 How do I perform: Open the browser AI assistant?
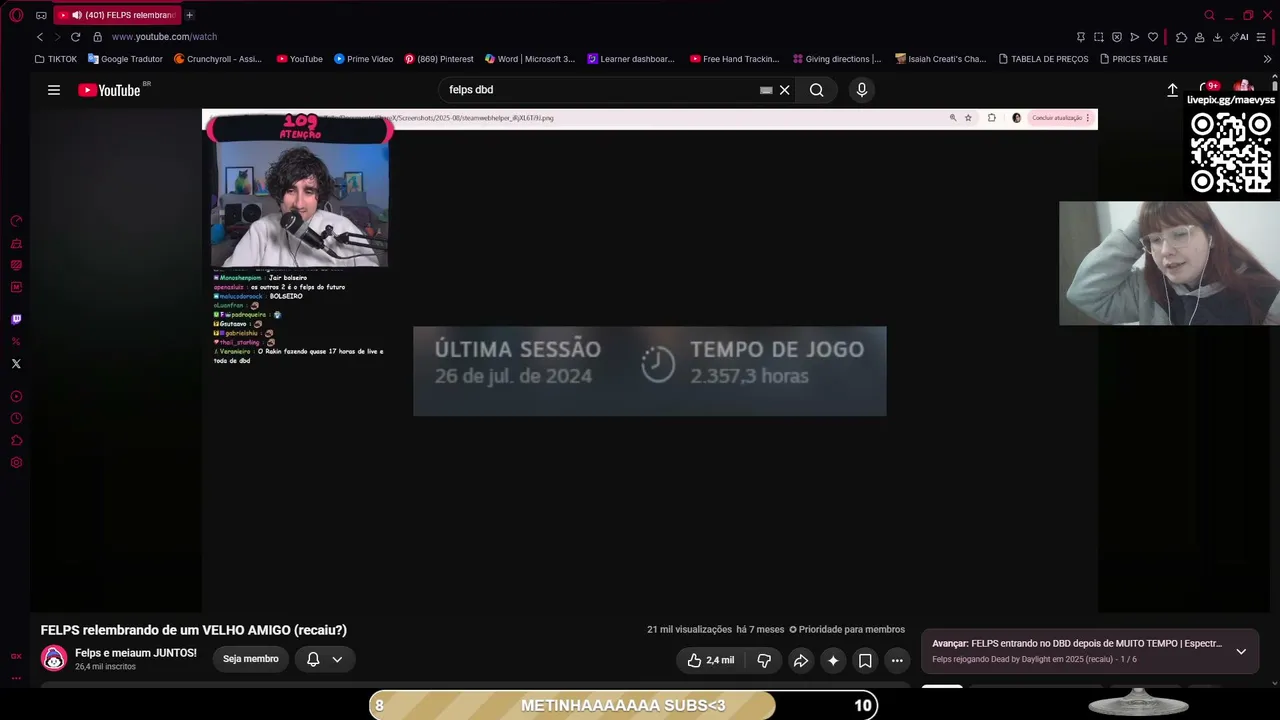tap(1239, 37)
